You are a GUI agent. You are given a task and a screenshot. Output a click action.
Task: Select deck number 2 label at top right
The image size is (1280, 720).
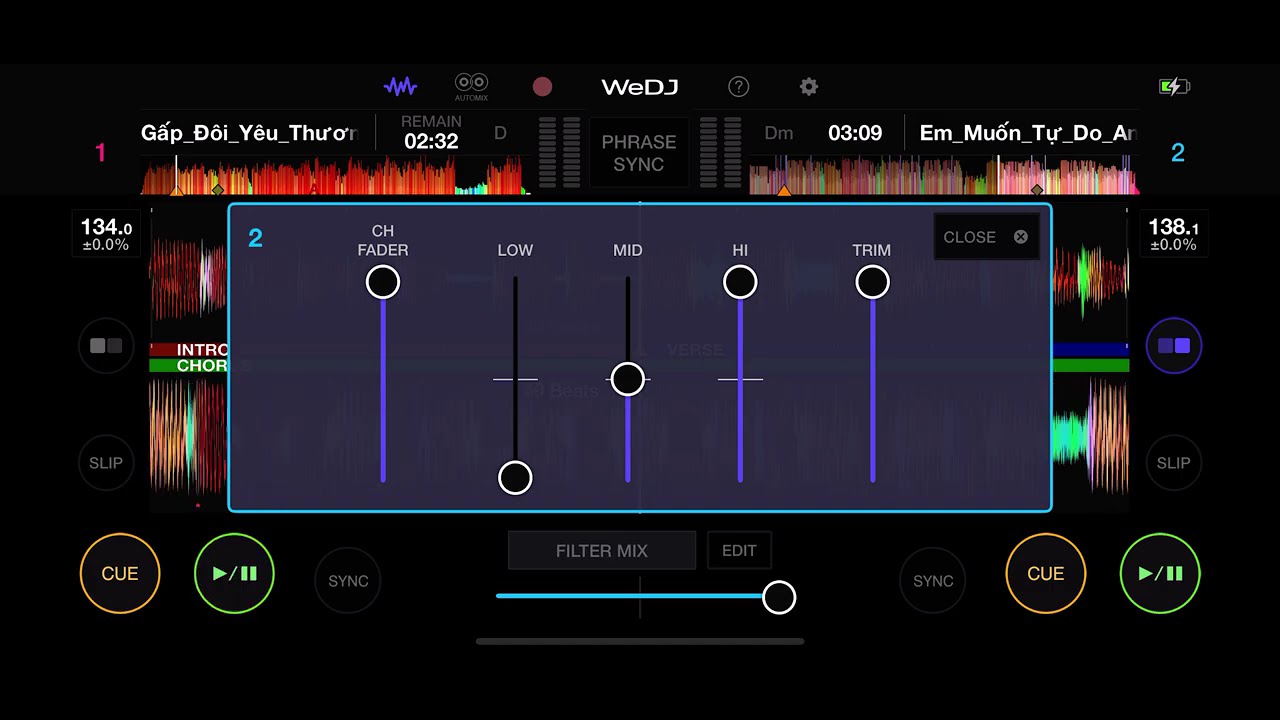[1177, 153]
